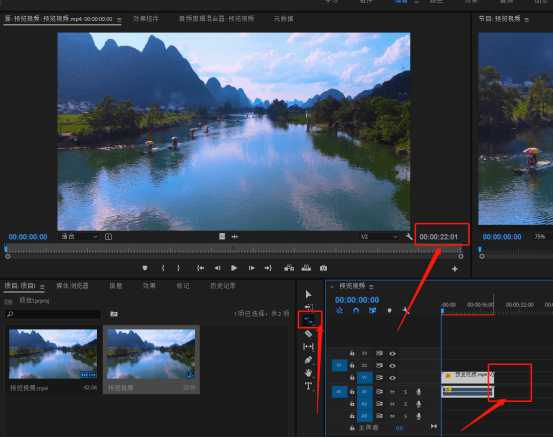Click the Insert edit button
The width and height of the screenshot is (553, 438).
[289, 268]
